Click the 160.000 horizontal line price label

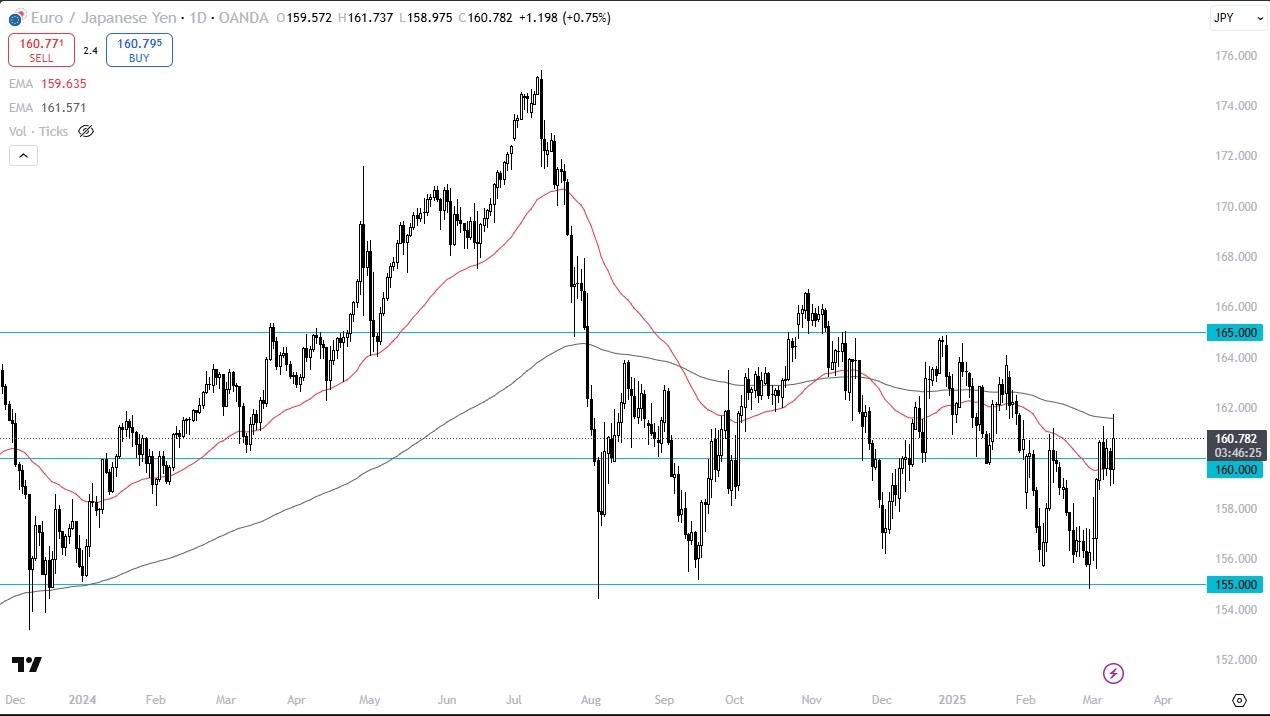(x=1237, y=468)
